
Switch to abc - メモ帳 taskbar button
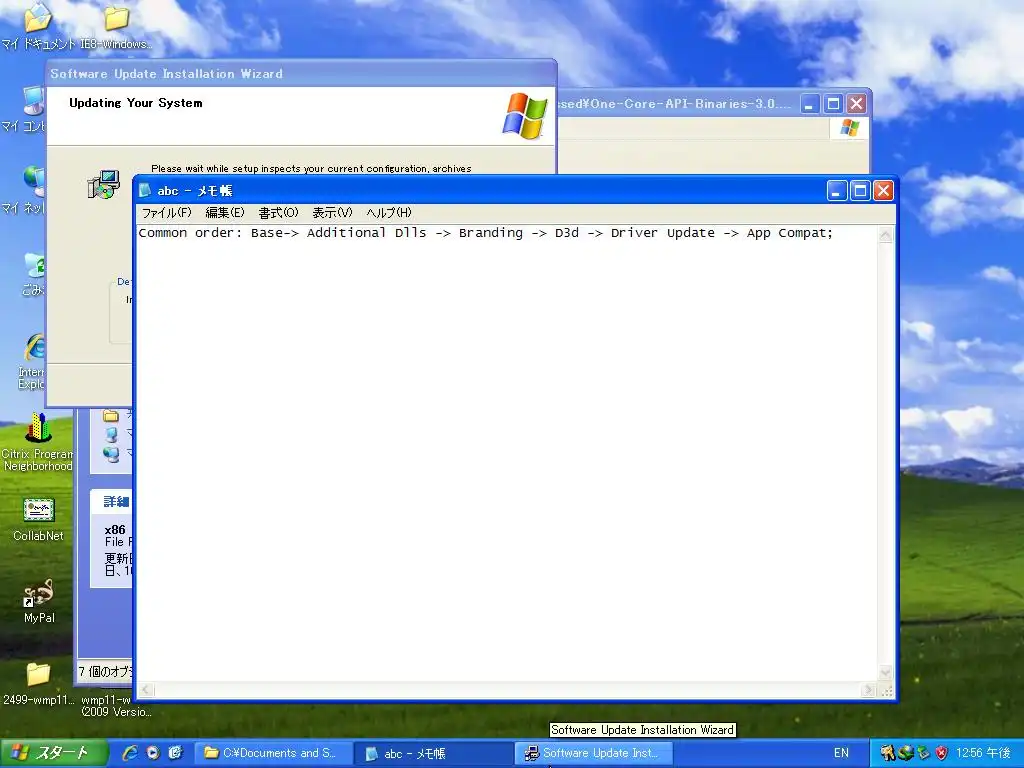[x=434, y=753]
